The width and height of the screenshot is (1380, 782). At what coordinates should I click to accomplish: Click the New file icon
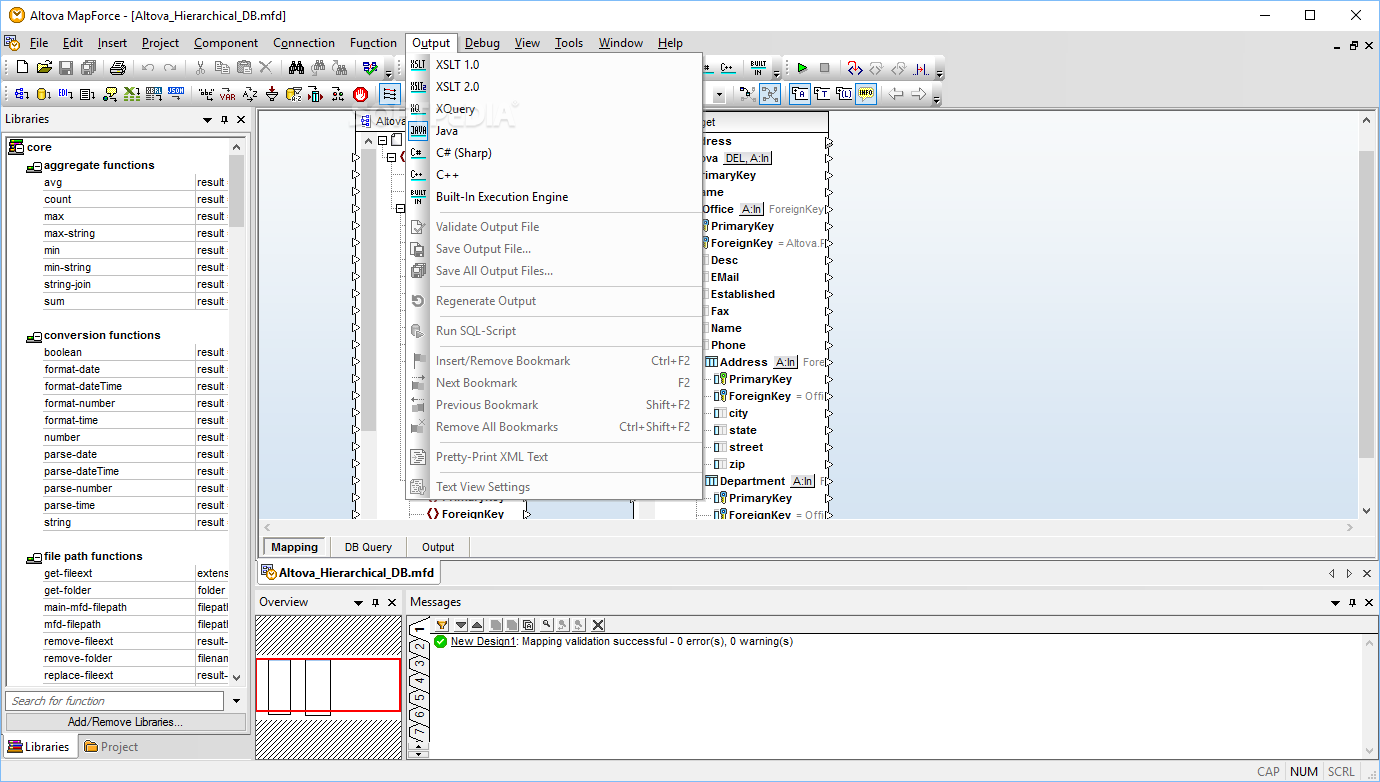(x=22, y=68)
